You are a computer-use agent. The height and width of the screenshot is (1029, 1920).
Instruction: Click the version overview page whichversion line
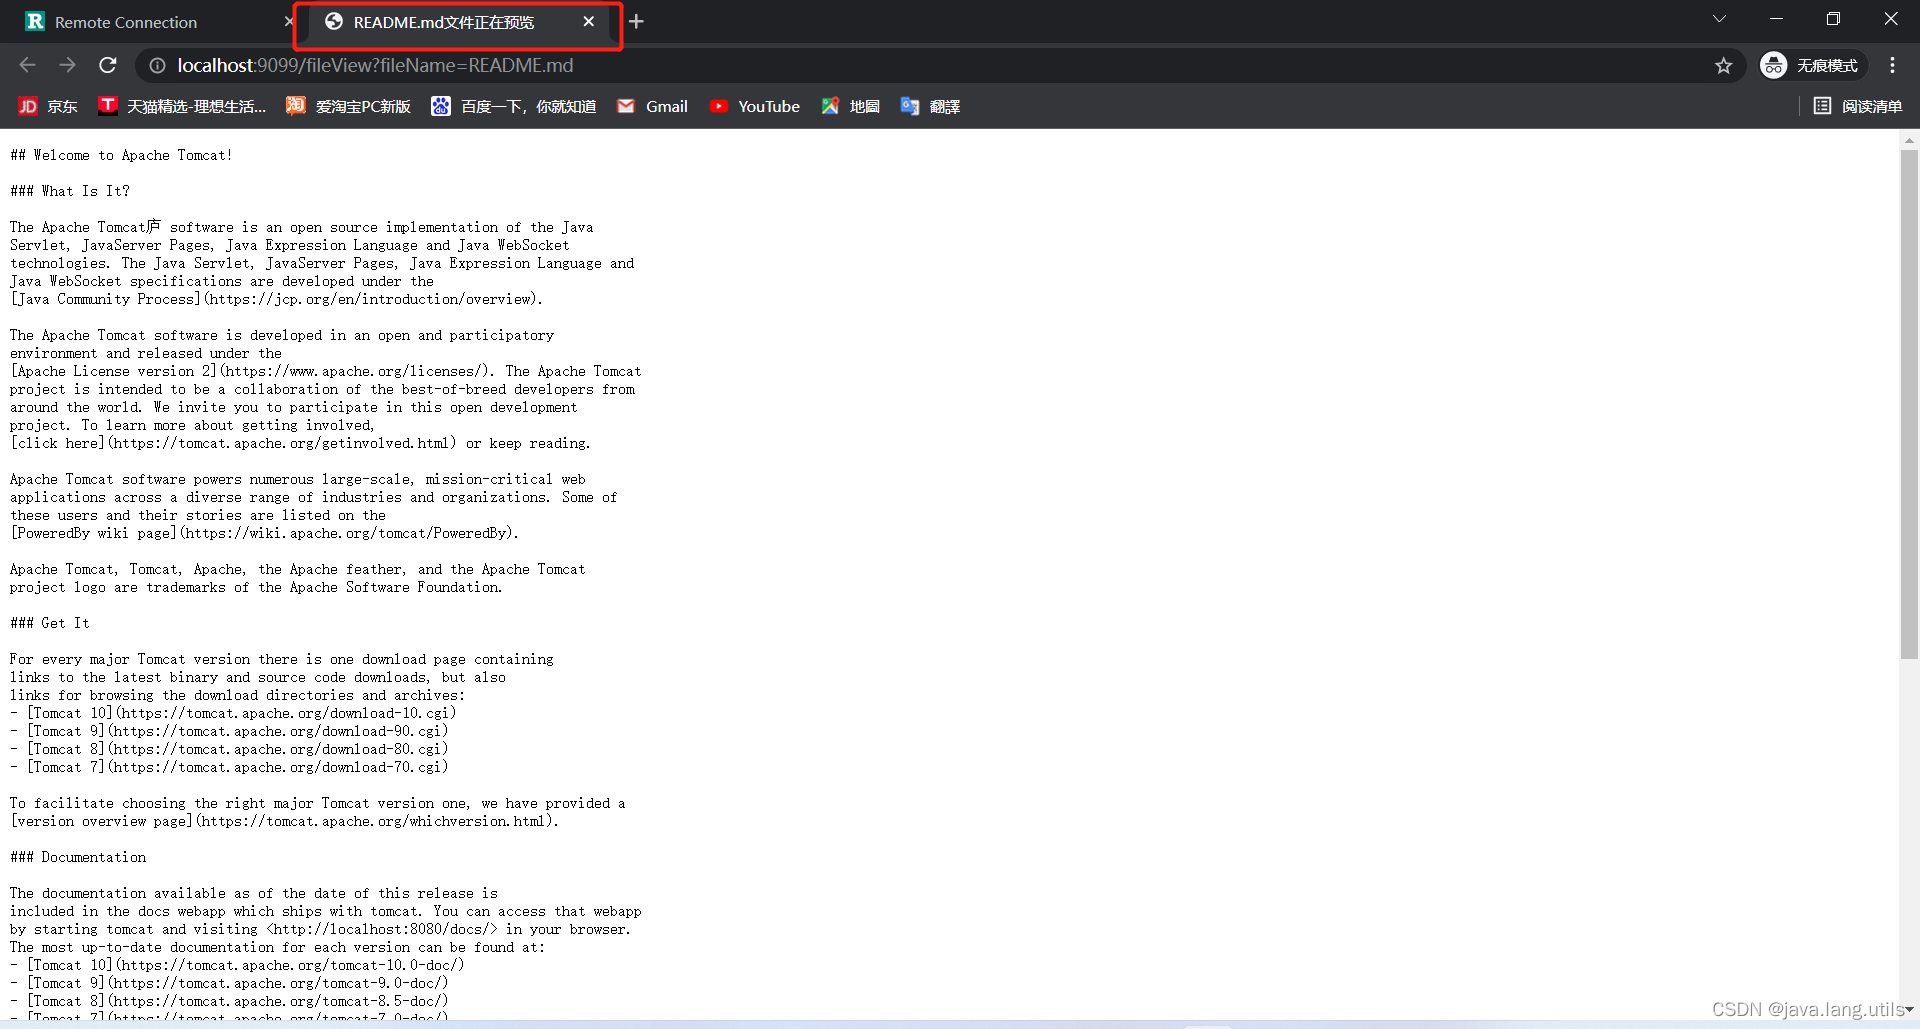284,821
